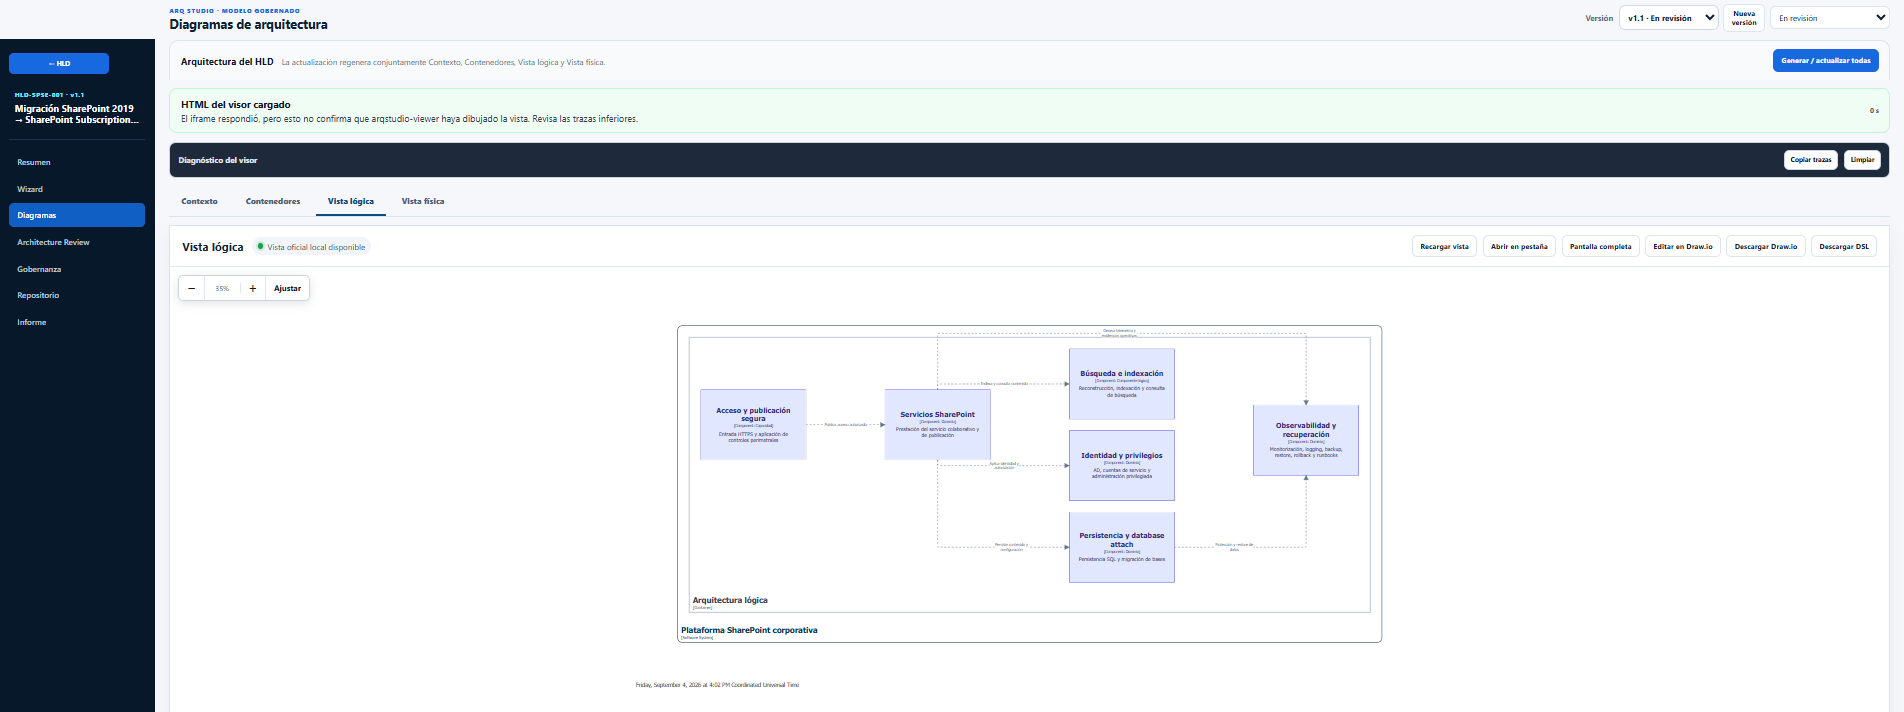The width and height of the screenshot is (1904, 712).
Task: Click the Recargar vista button
Action: [1445, 246]
